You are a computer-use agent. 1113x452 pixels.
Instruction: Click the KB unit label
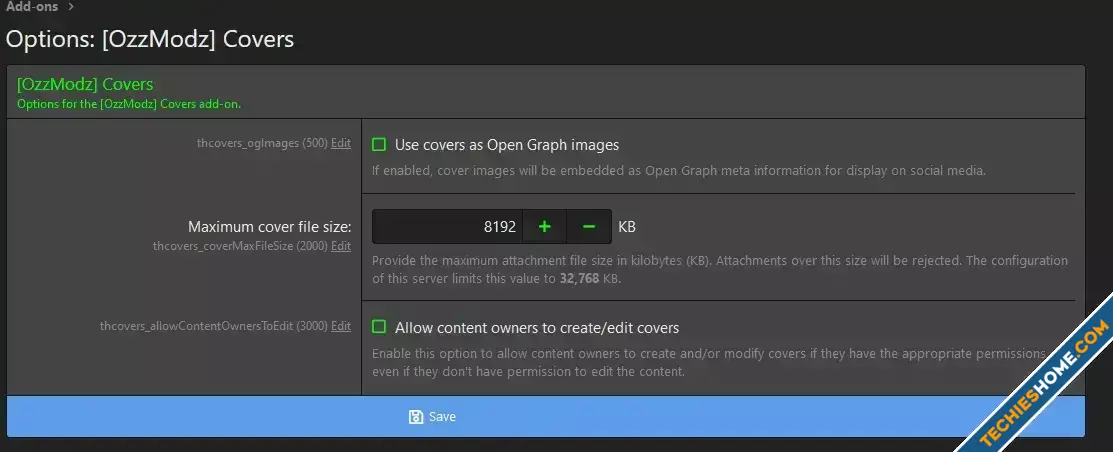click(x=627, y=227)
